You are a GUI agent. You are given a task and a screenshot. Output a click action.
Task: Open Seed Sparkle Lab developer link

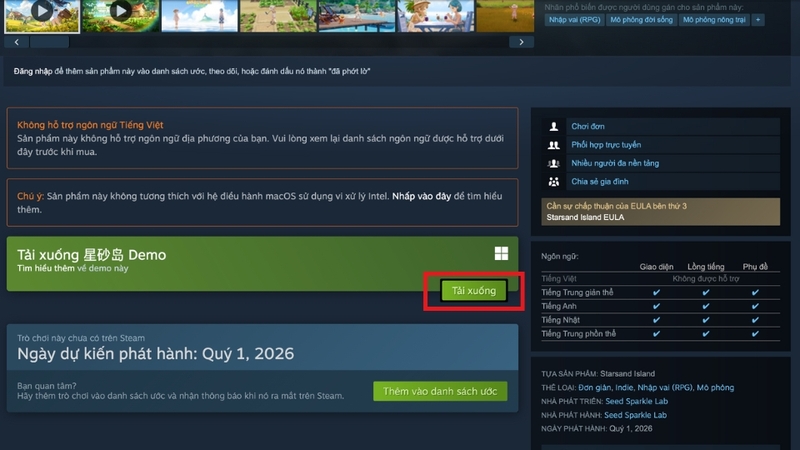[x=636, y=402]
